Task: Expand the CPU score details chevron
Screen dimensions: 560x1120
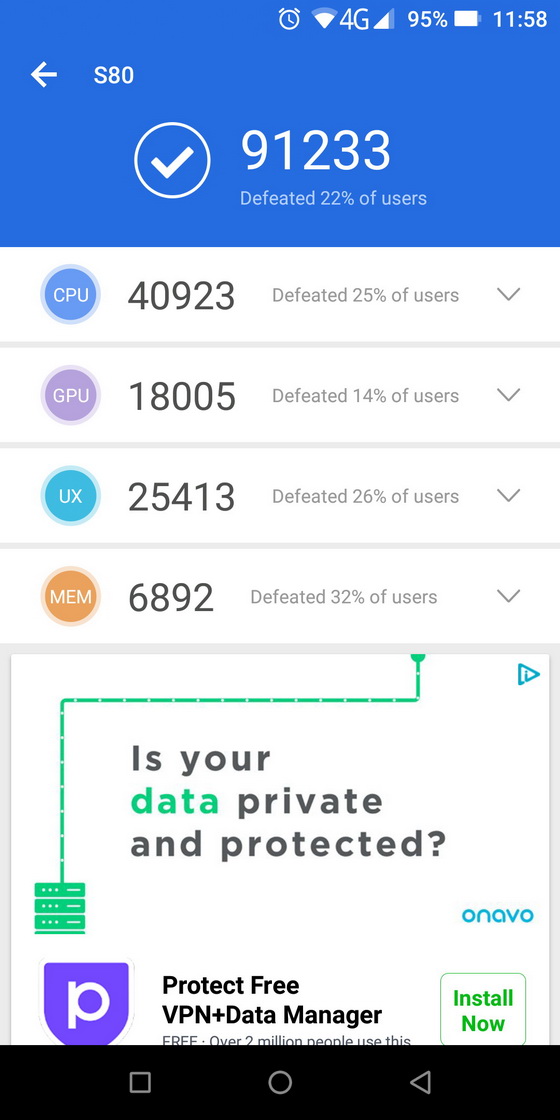Action: tap(509, 294)
